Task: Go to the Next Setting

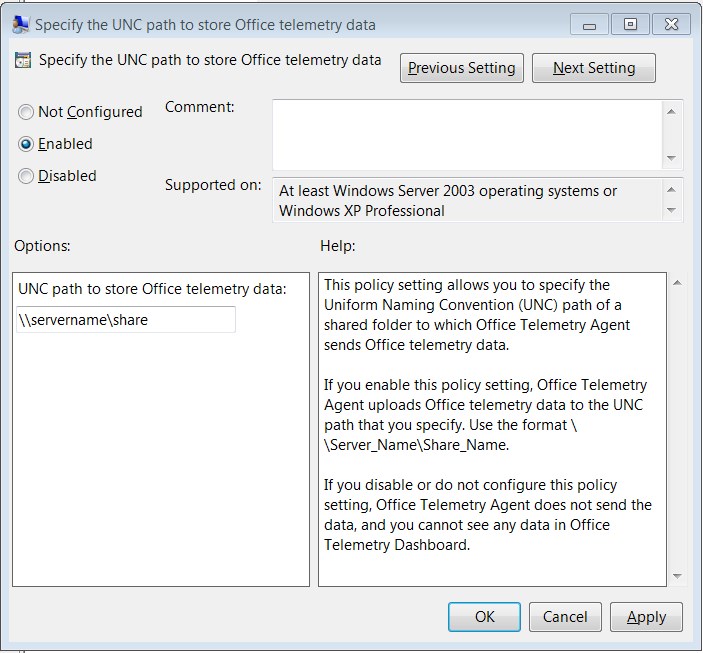Action: pyautogui.click(x=594, y=68)
